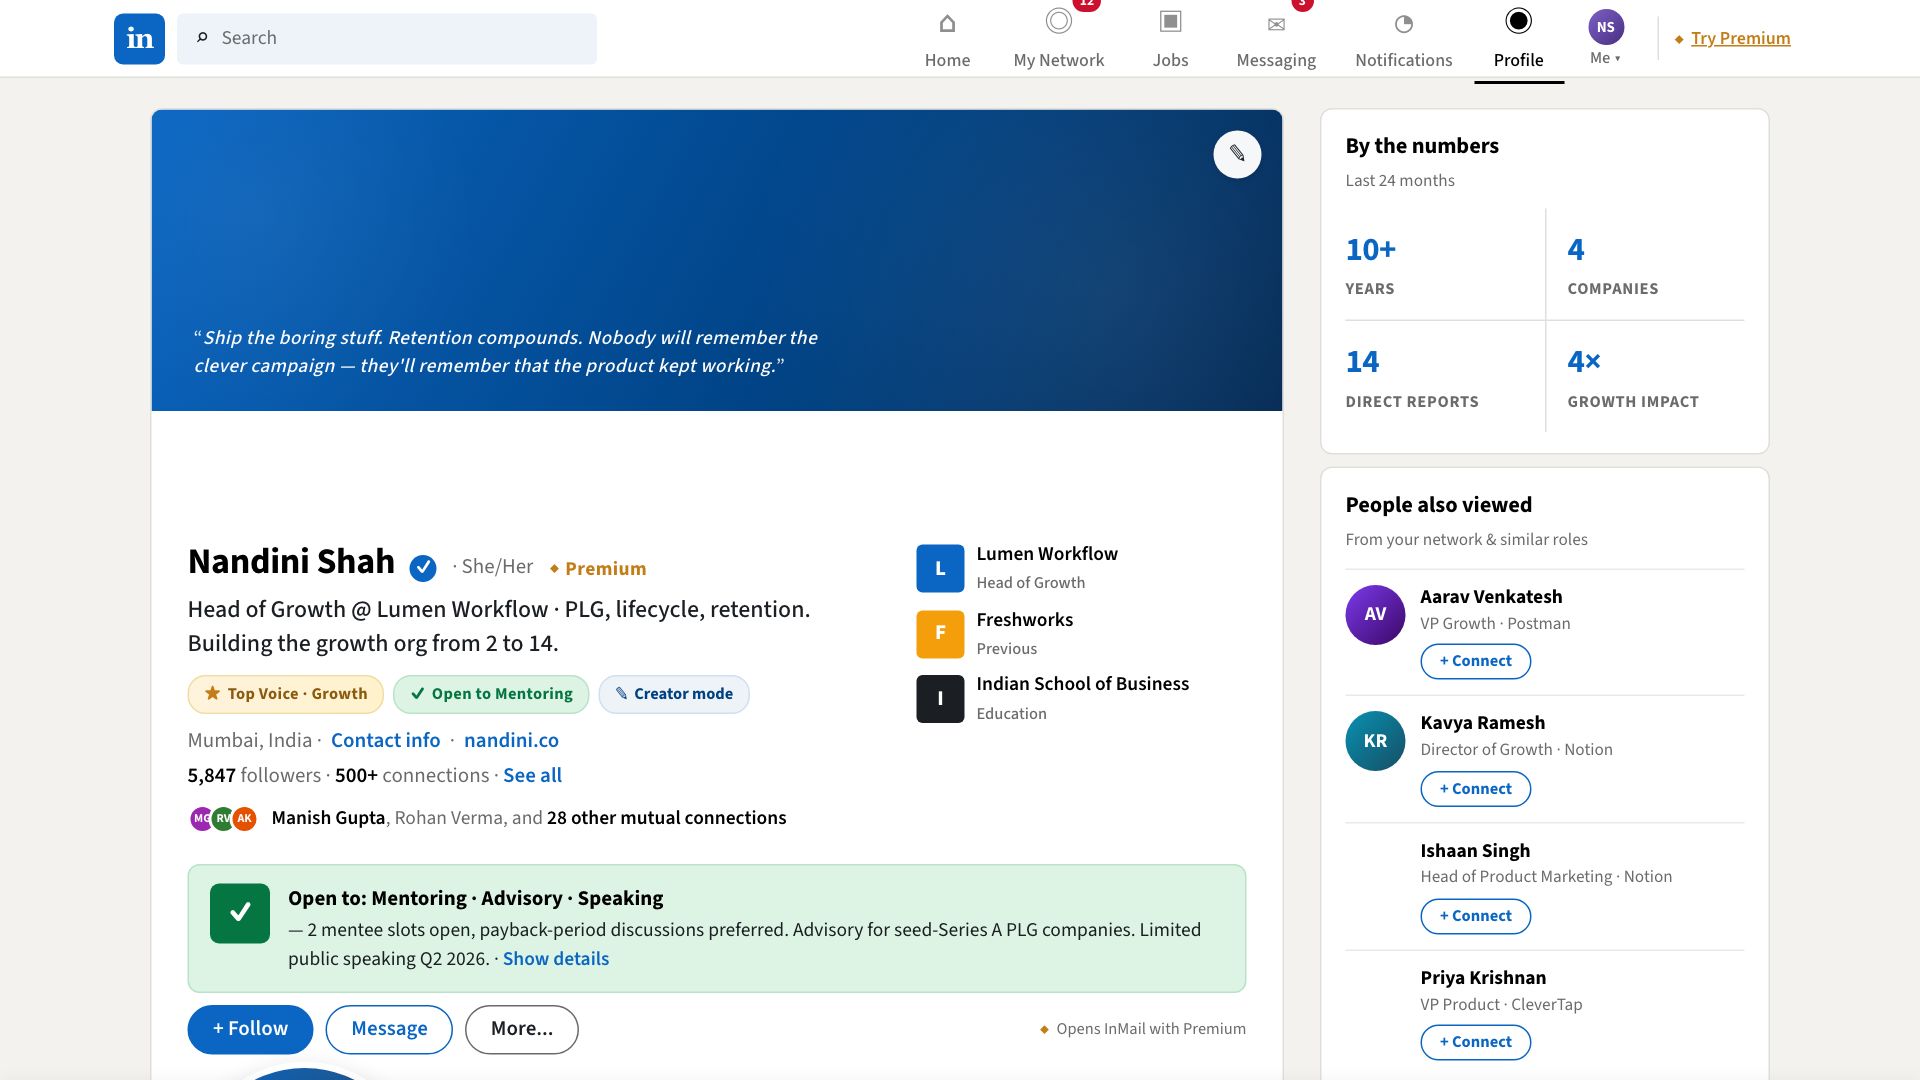Click the Indian School of Business logo tile
Image resolution: width=1920 pixels, height=1080 pixels.
940,699
